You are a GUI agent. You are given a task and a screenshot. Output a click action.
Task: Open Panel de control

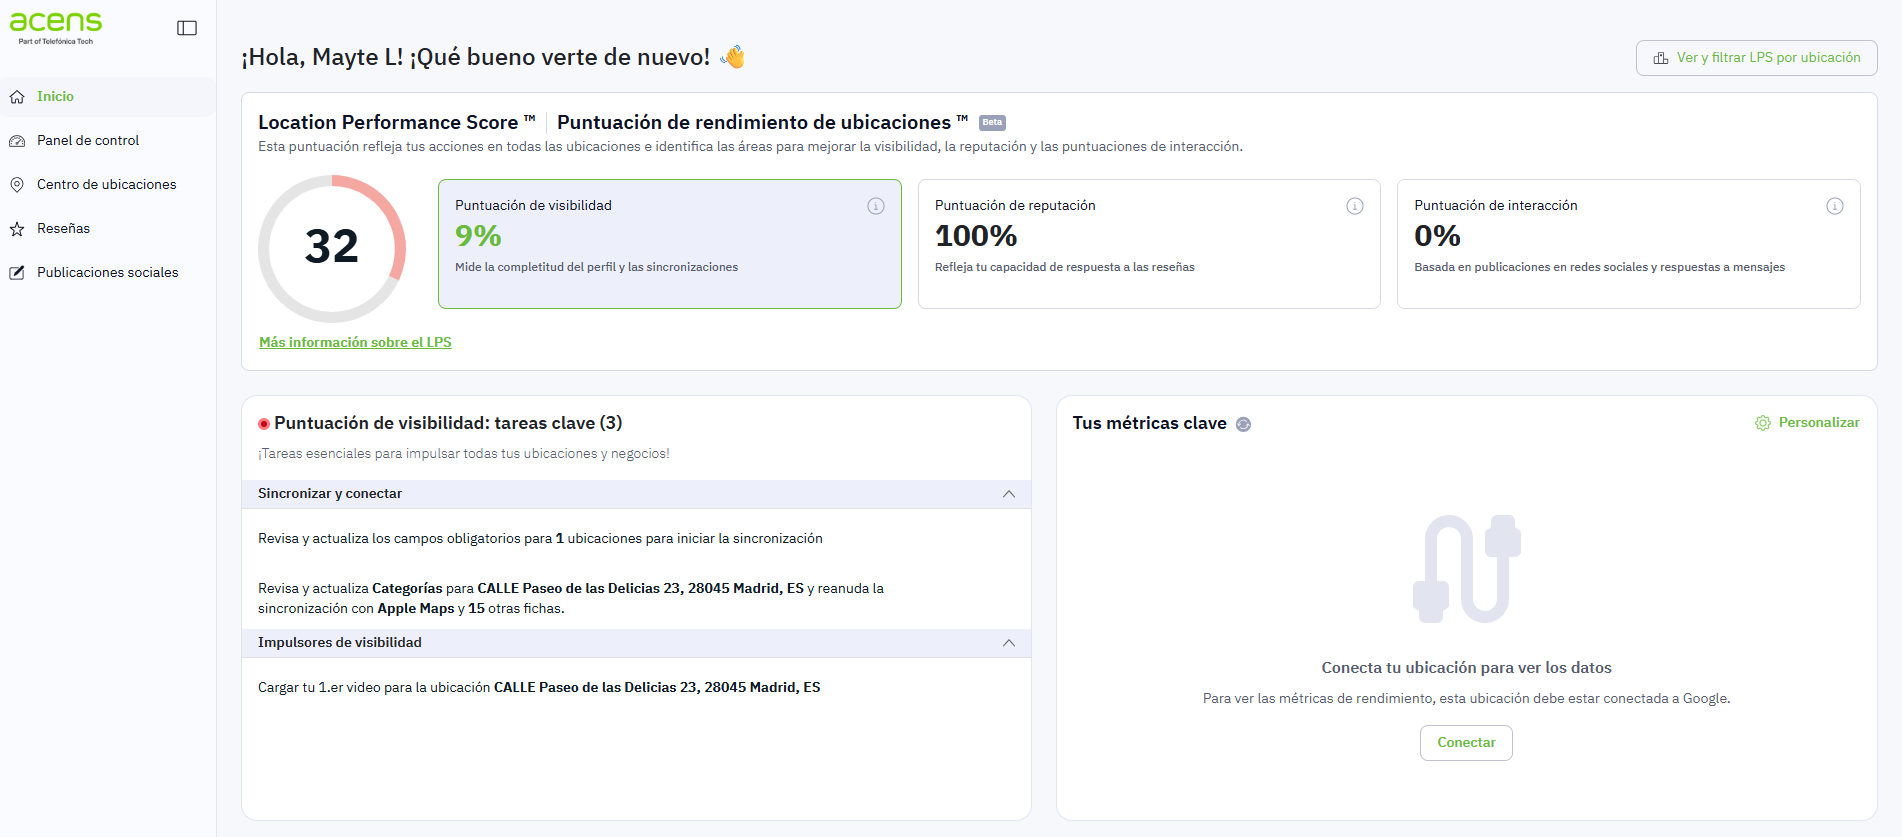(108, 141)
